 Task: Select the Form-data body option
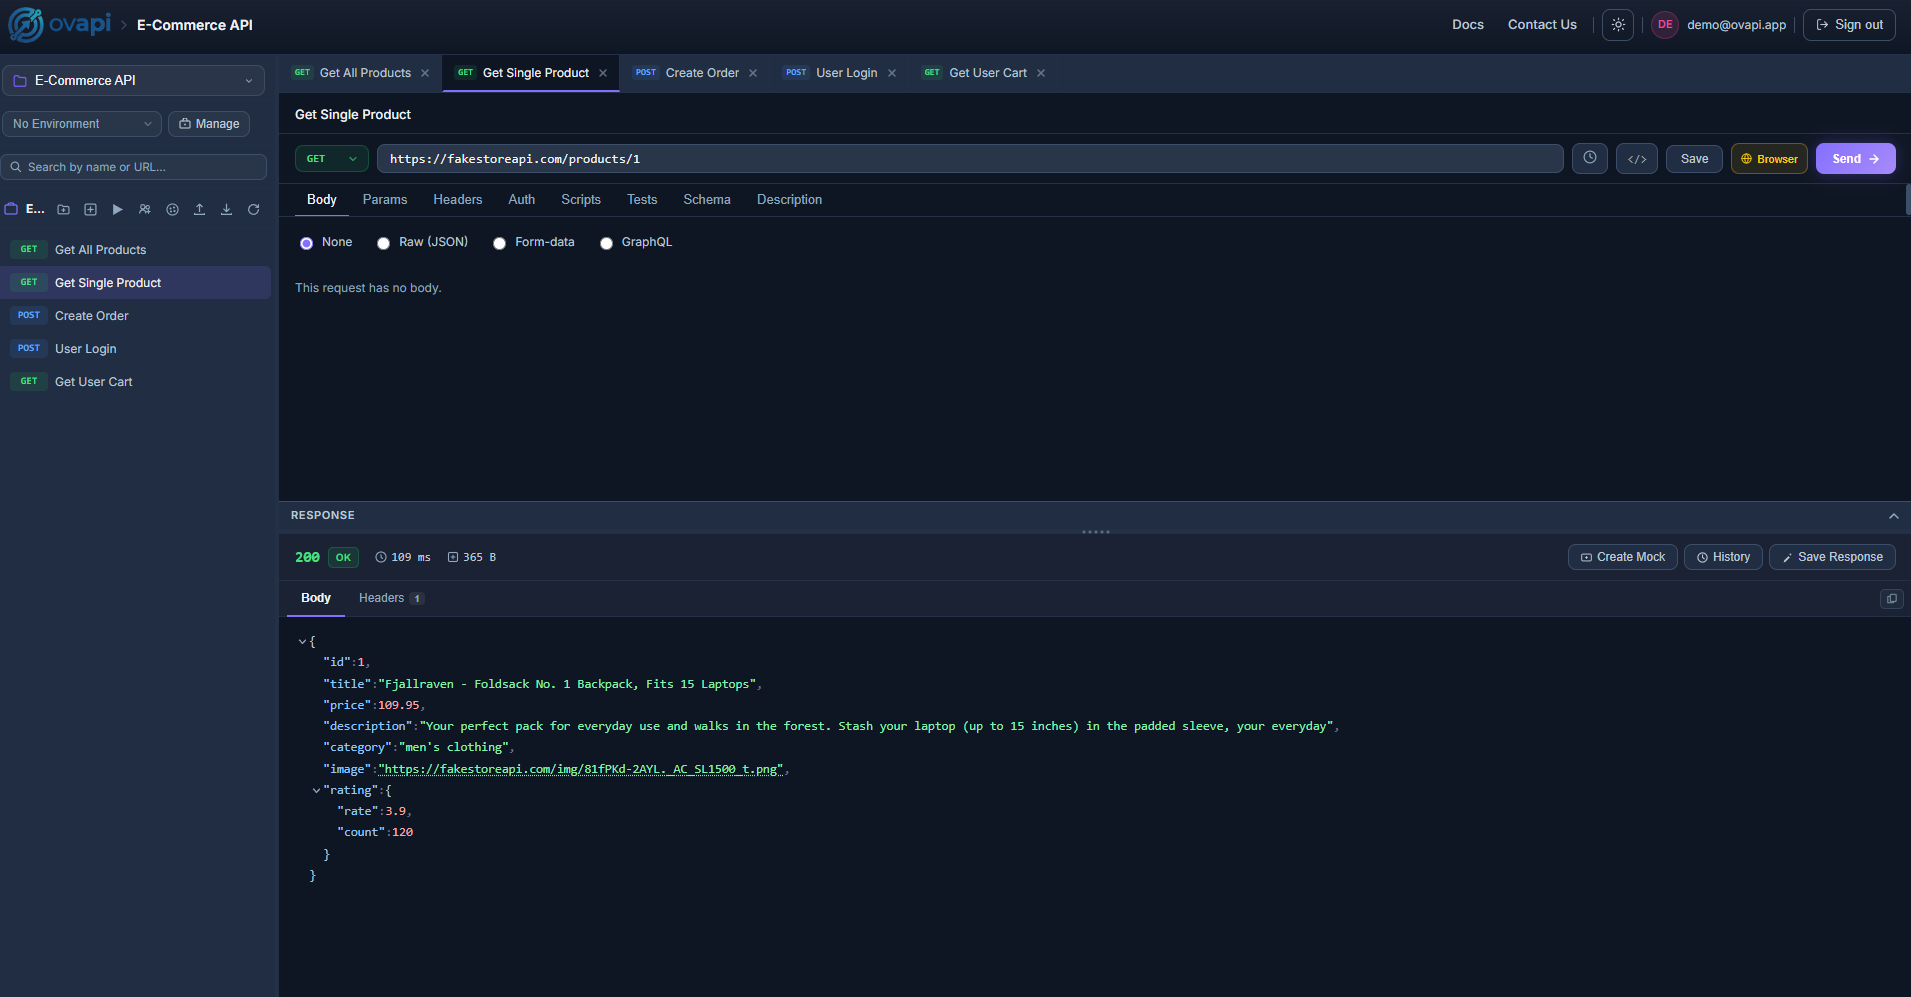(500, 242)
